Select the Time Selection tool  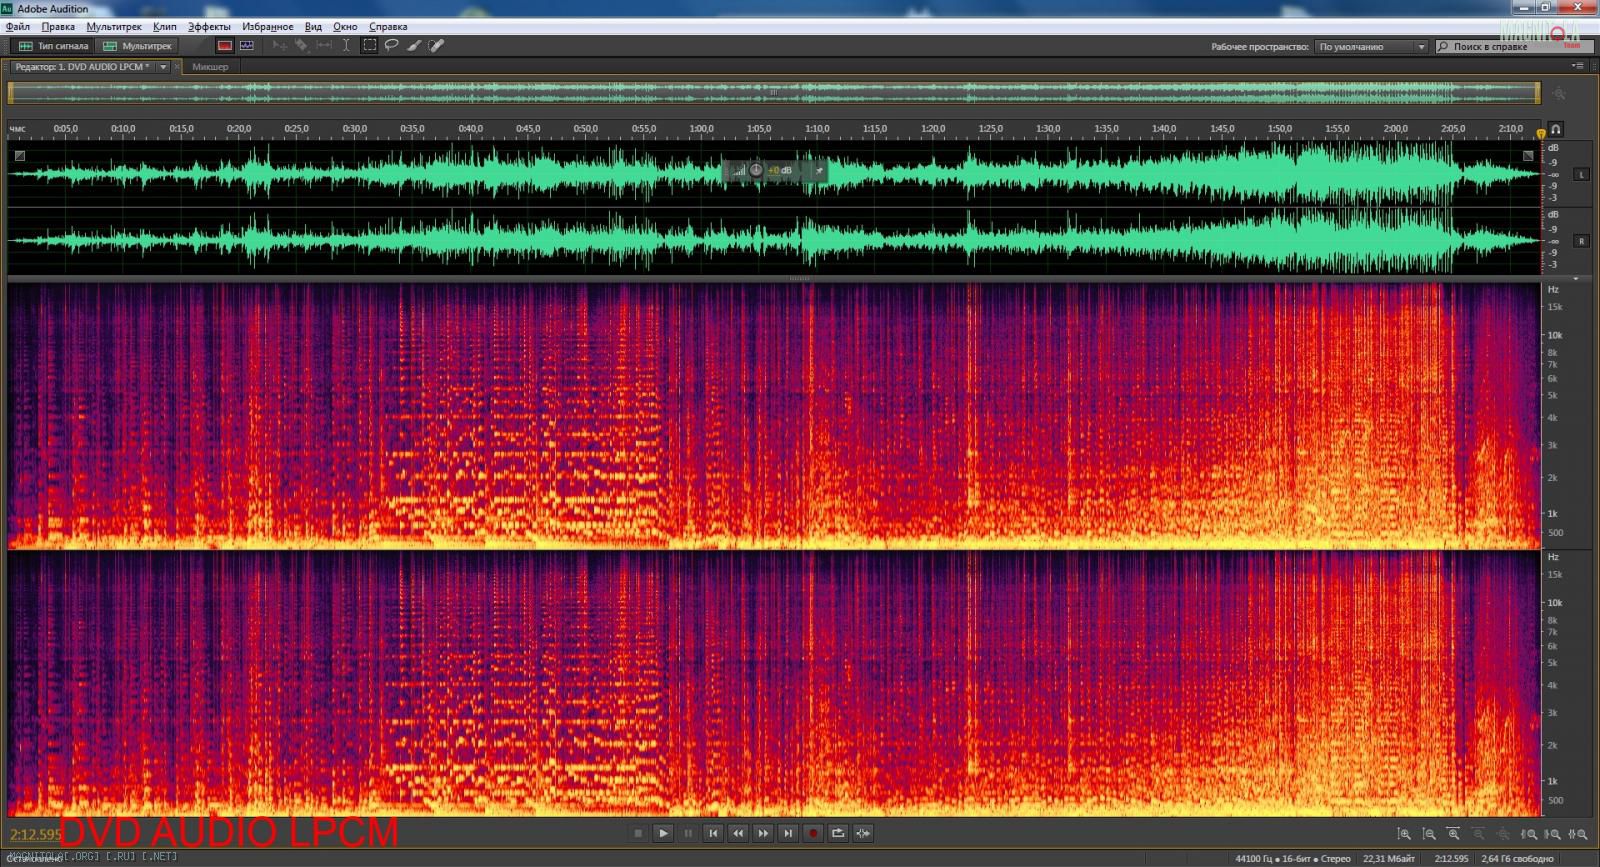coord(346,46)
